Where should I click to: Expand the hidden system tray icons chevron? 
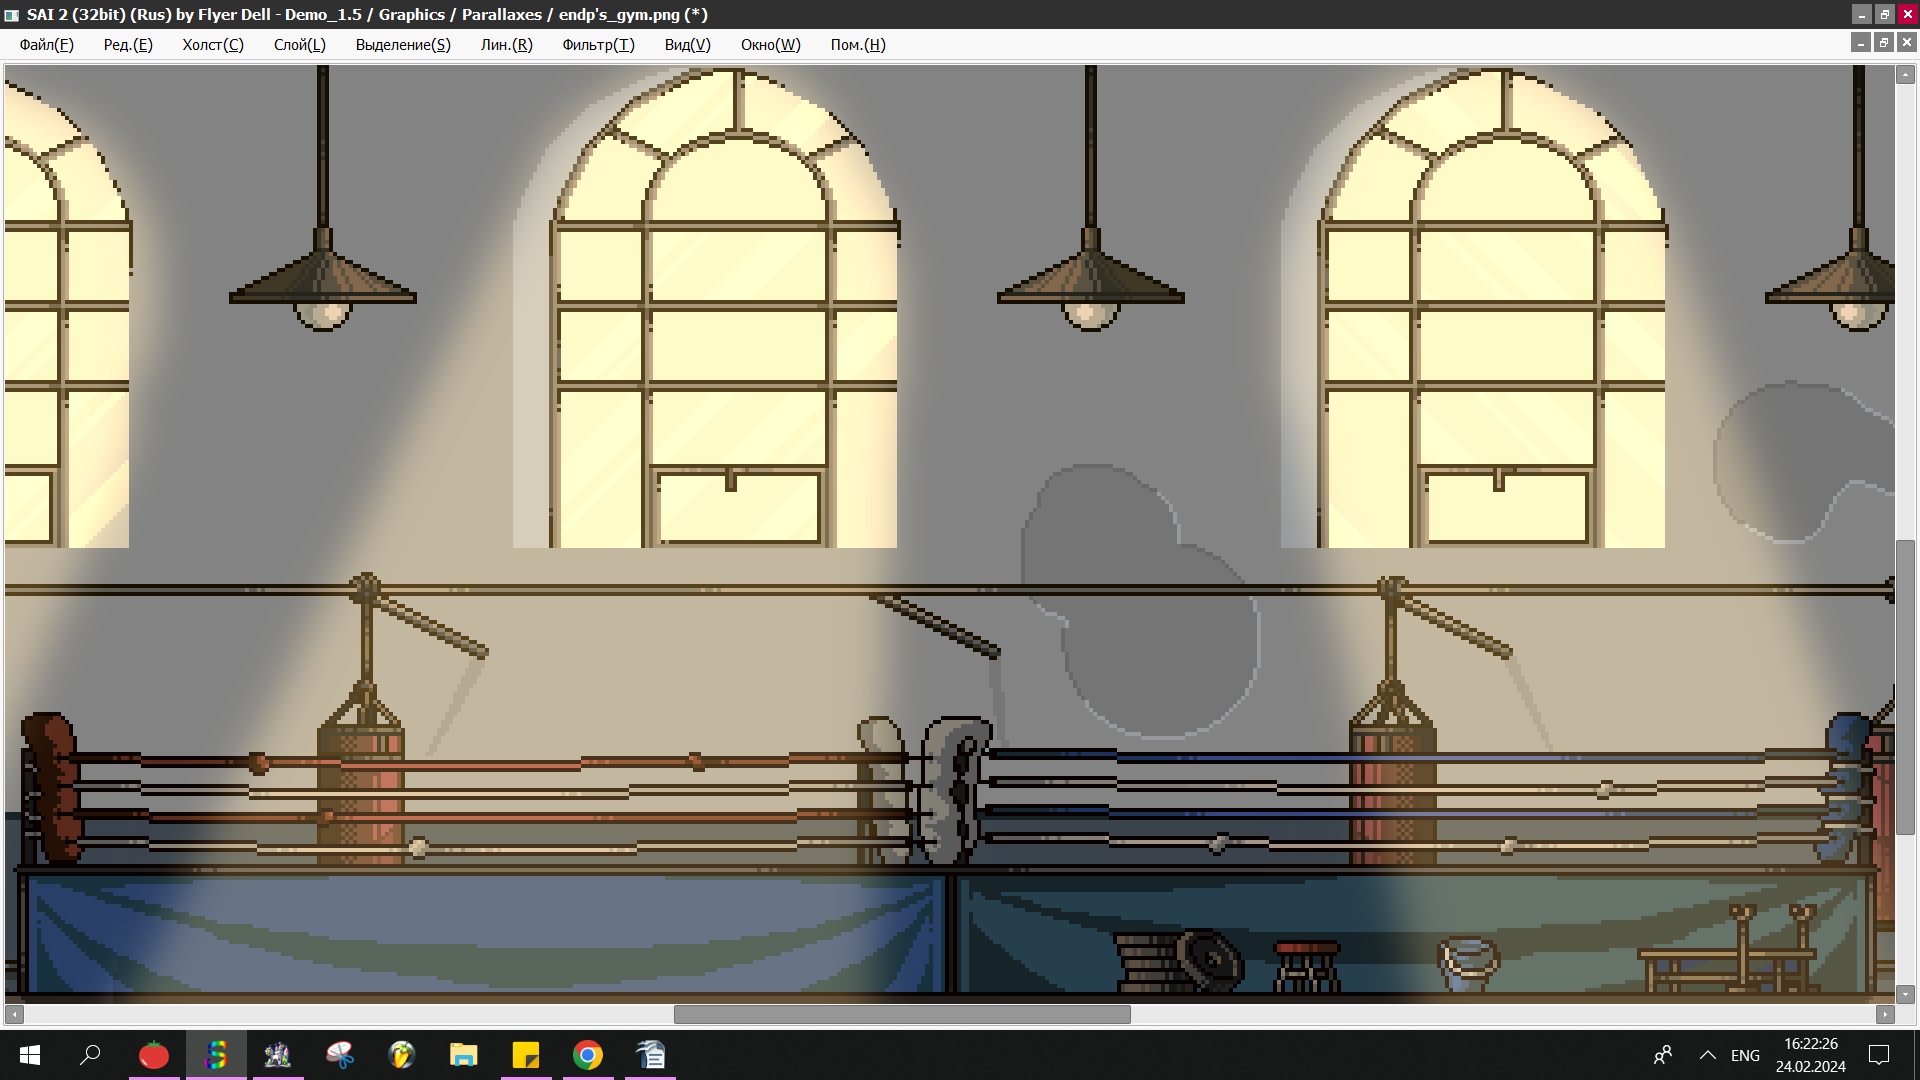(x=1708, y=1055)
